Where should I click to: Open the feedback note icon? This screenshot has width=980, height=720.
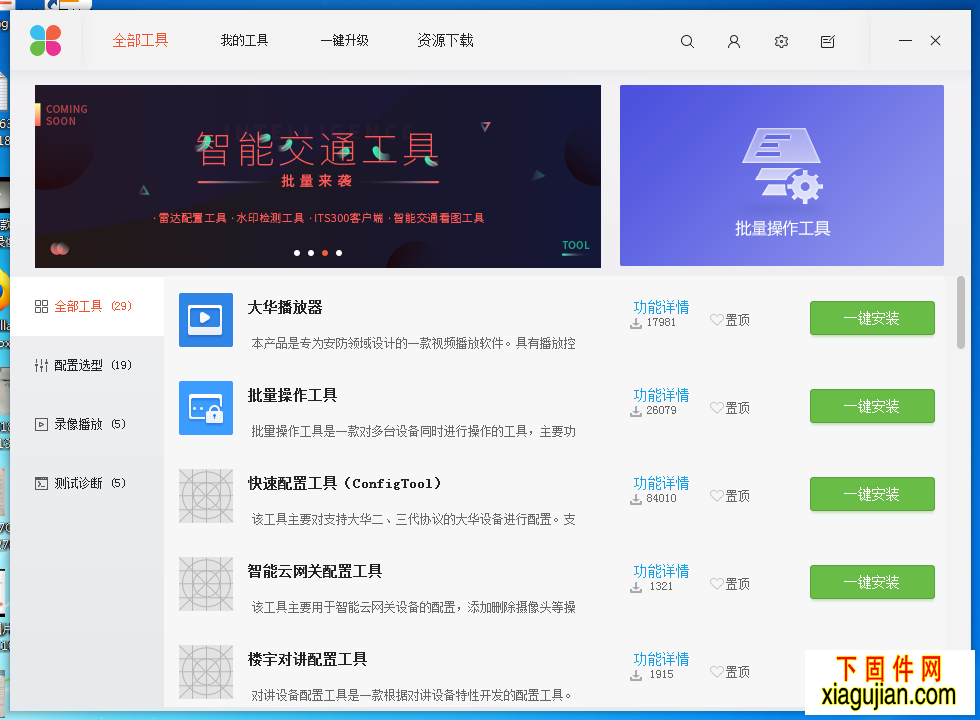(828, 42)
